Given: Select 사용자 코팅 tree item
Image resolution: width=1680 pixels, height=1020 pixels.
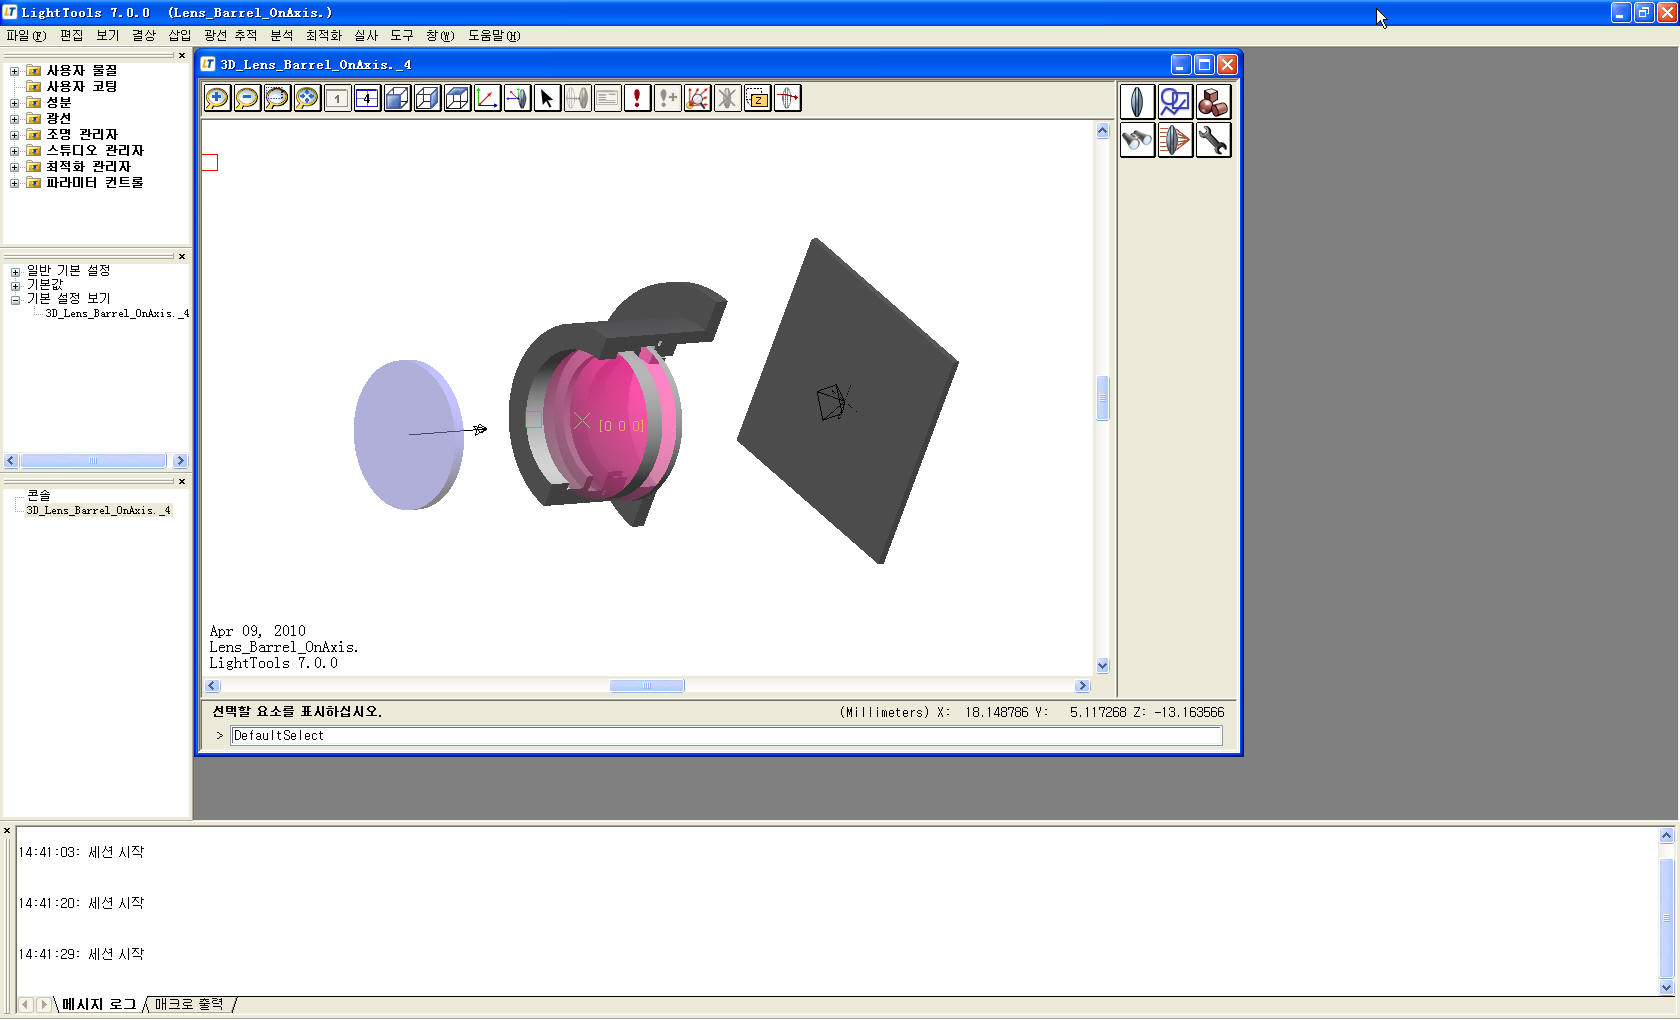Looking at the screenshot, I should click(x=82, y=87).
